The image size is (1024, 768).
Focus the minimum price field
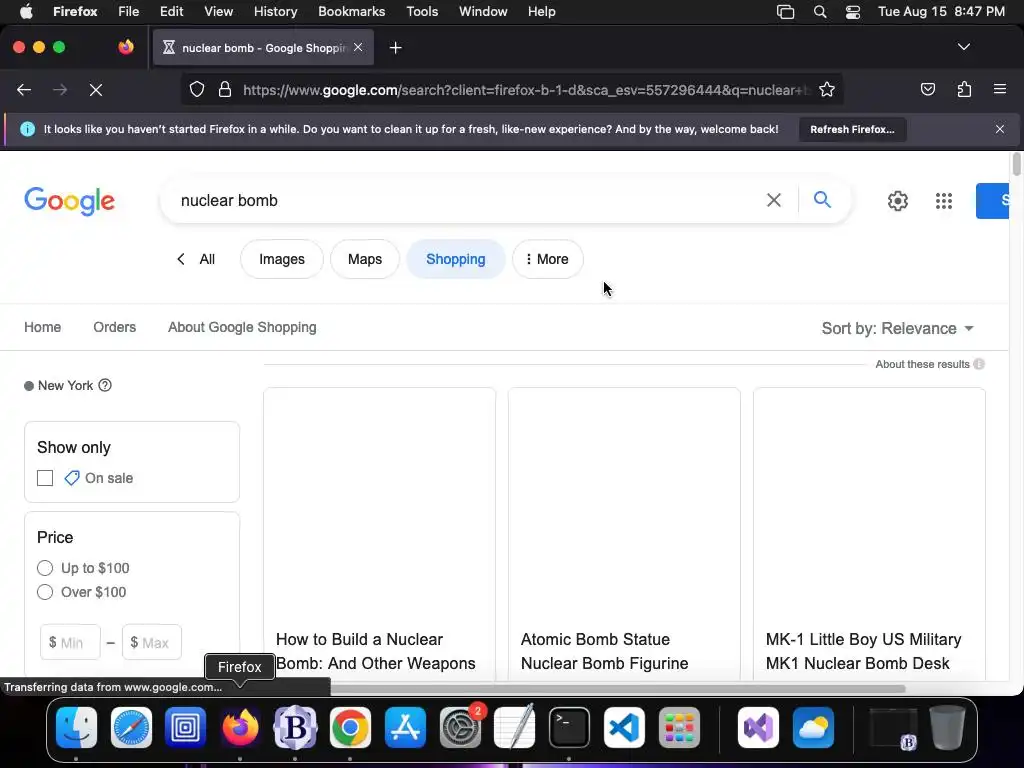(71, 643)
